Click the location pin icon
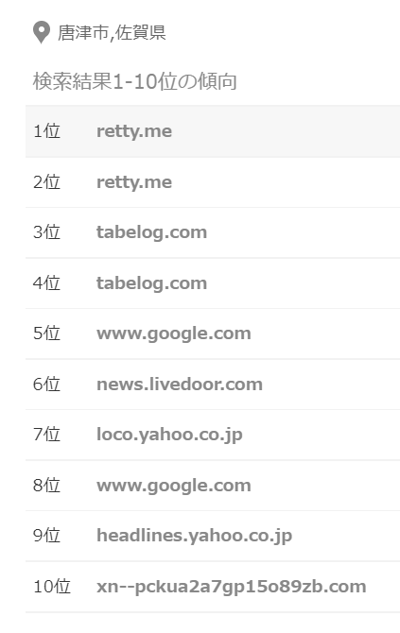This screenshot has height=633, width=400. (41, 32)
